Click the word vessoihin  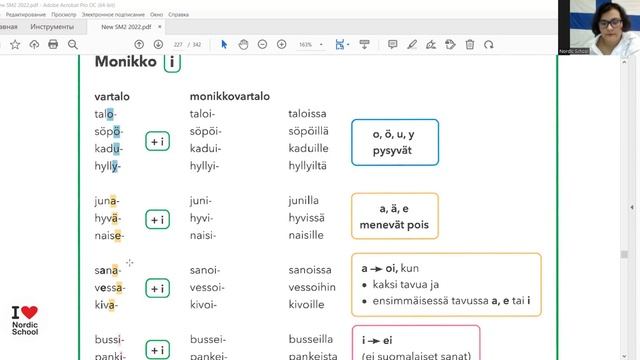312,287
